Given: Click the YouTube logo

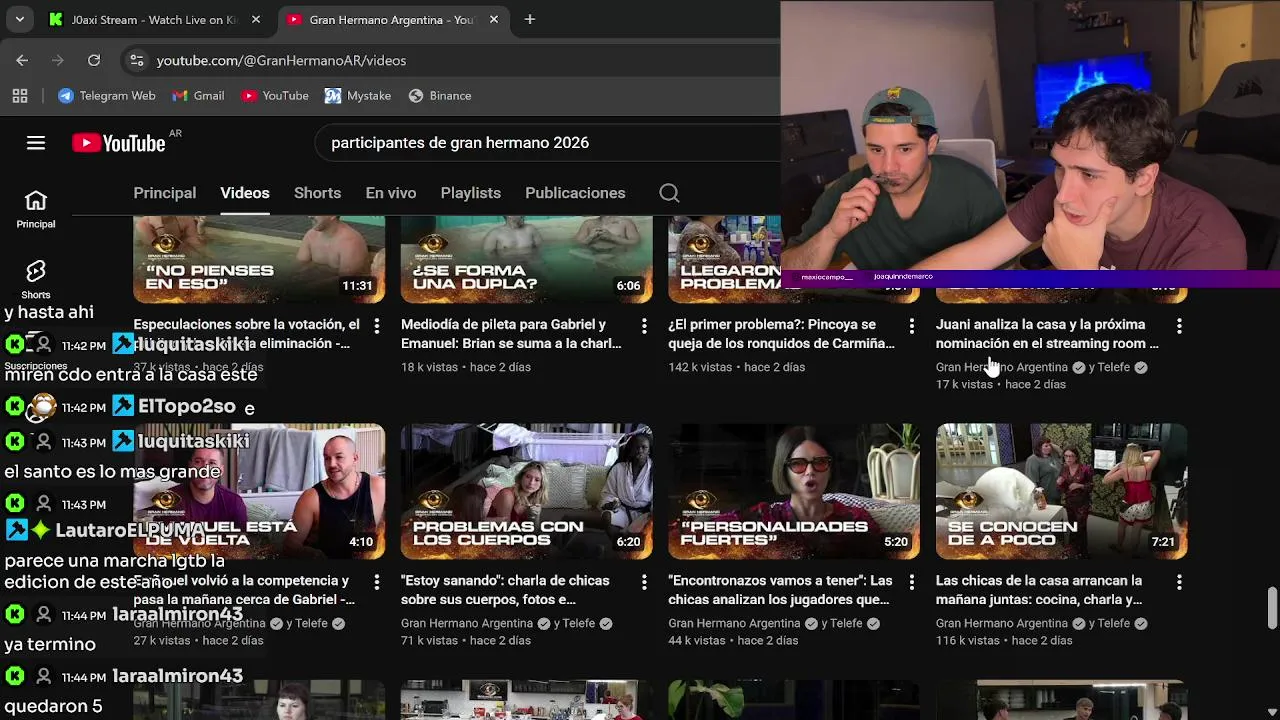Looking at the screenshot, I should (119, 143).
